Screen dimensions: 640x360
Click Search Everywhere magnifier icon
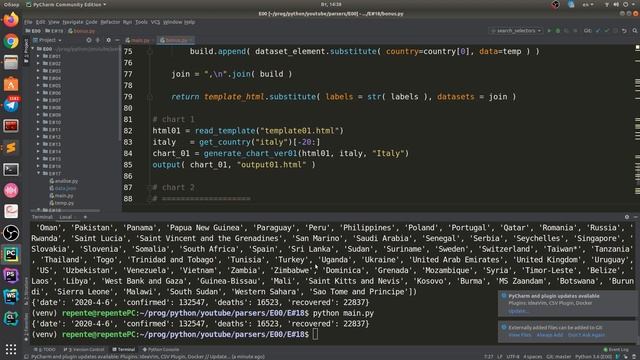tap(635, 31)
